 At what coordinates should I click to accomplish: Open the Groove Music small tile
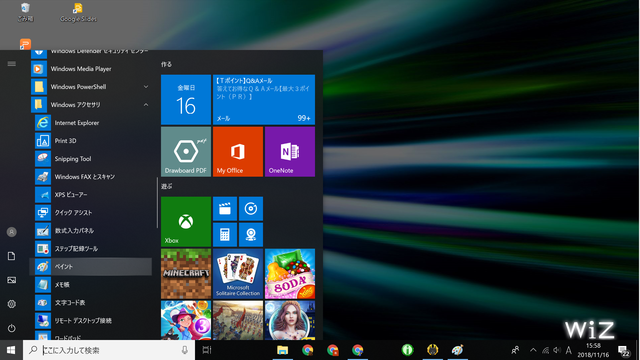(x=251, y=209)
